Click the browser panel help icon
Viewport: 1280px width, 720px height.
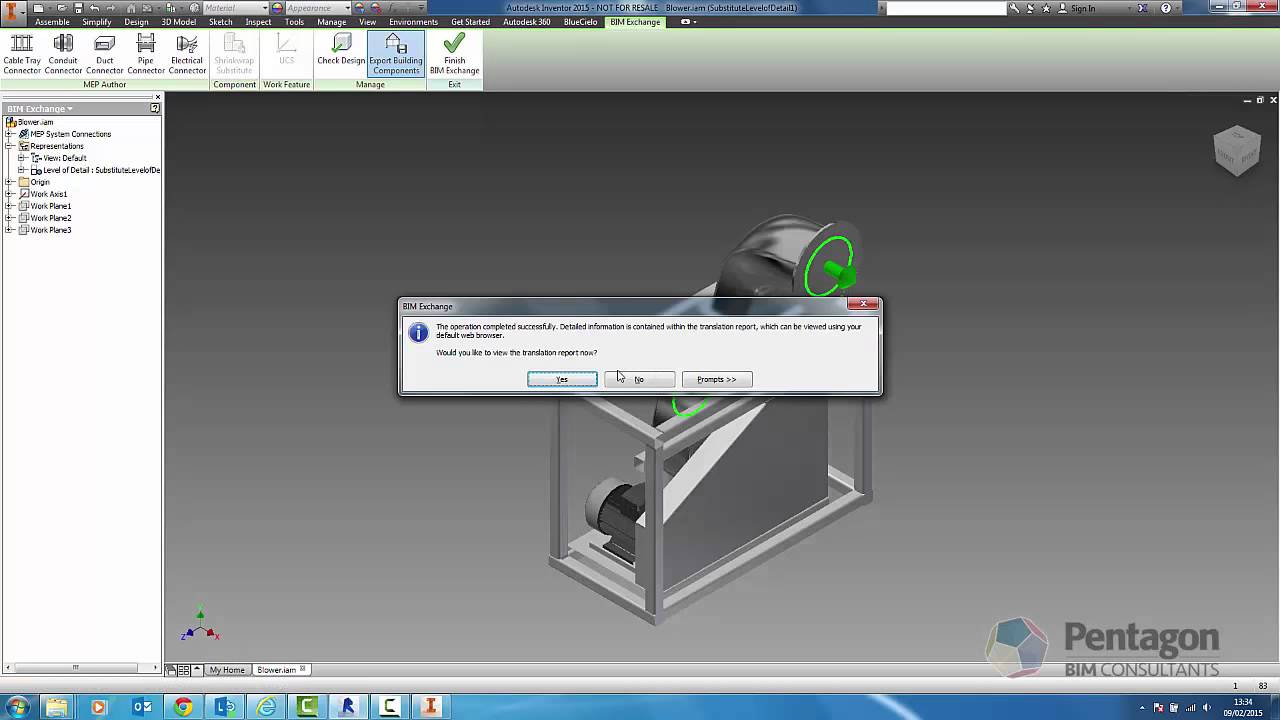pos(155,108)
